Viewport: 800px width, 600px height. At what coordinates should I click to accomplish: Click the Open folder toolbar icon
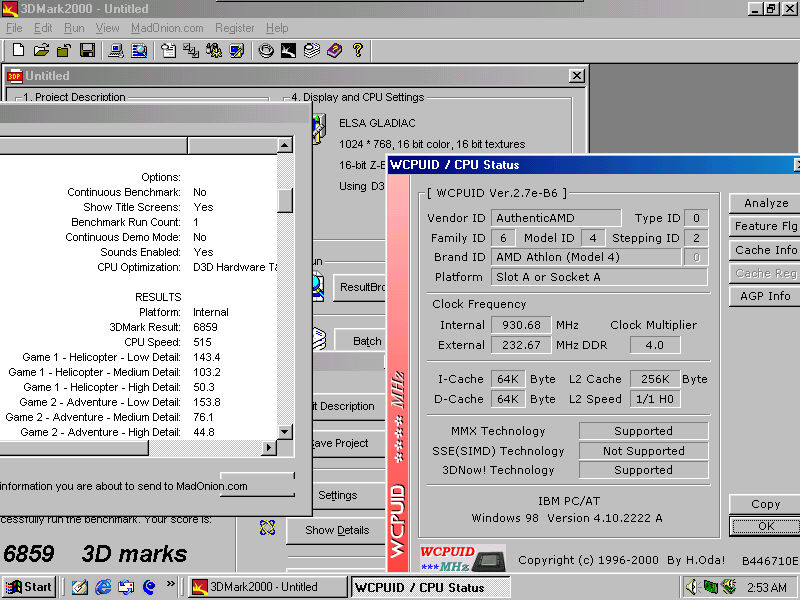[41, 50]
